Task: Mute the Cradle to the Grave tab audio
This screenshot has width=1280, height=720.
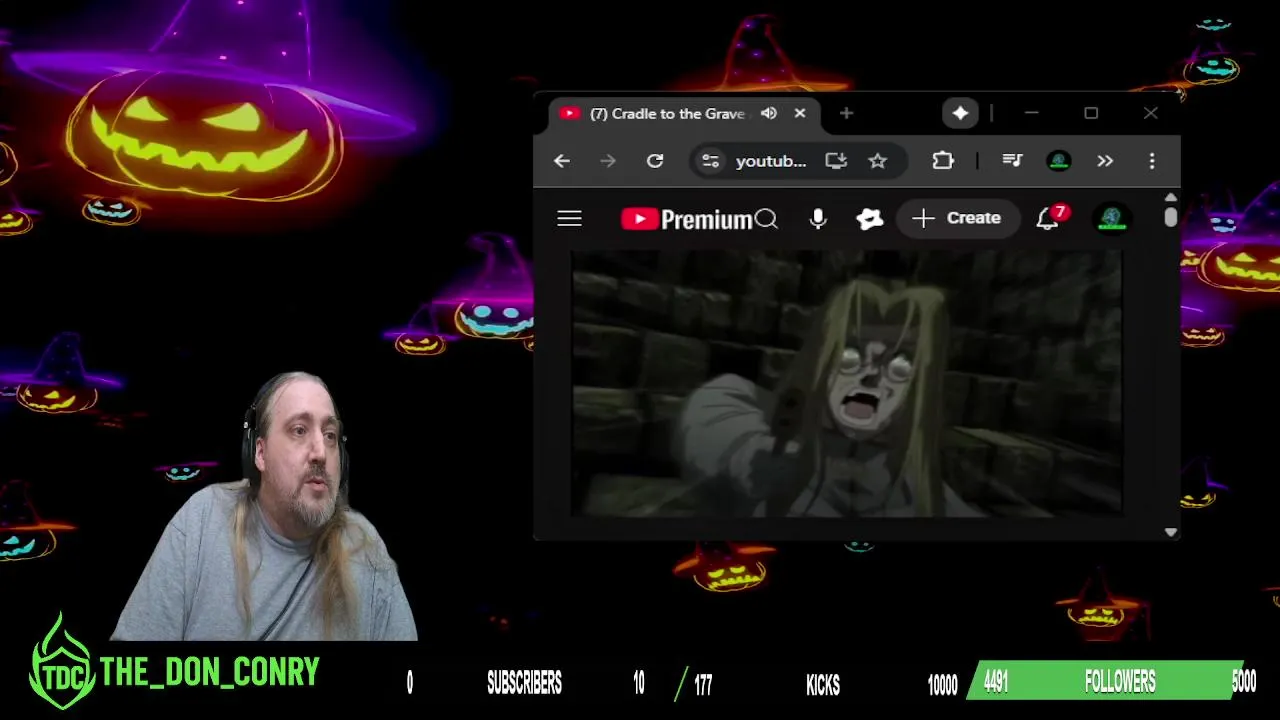Action: coord(769,114)
